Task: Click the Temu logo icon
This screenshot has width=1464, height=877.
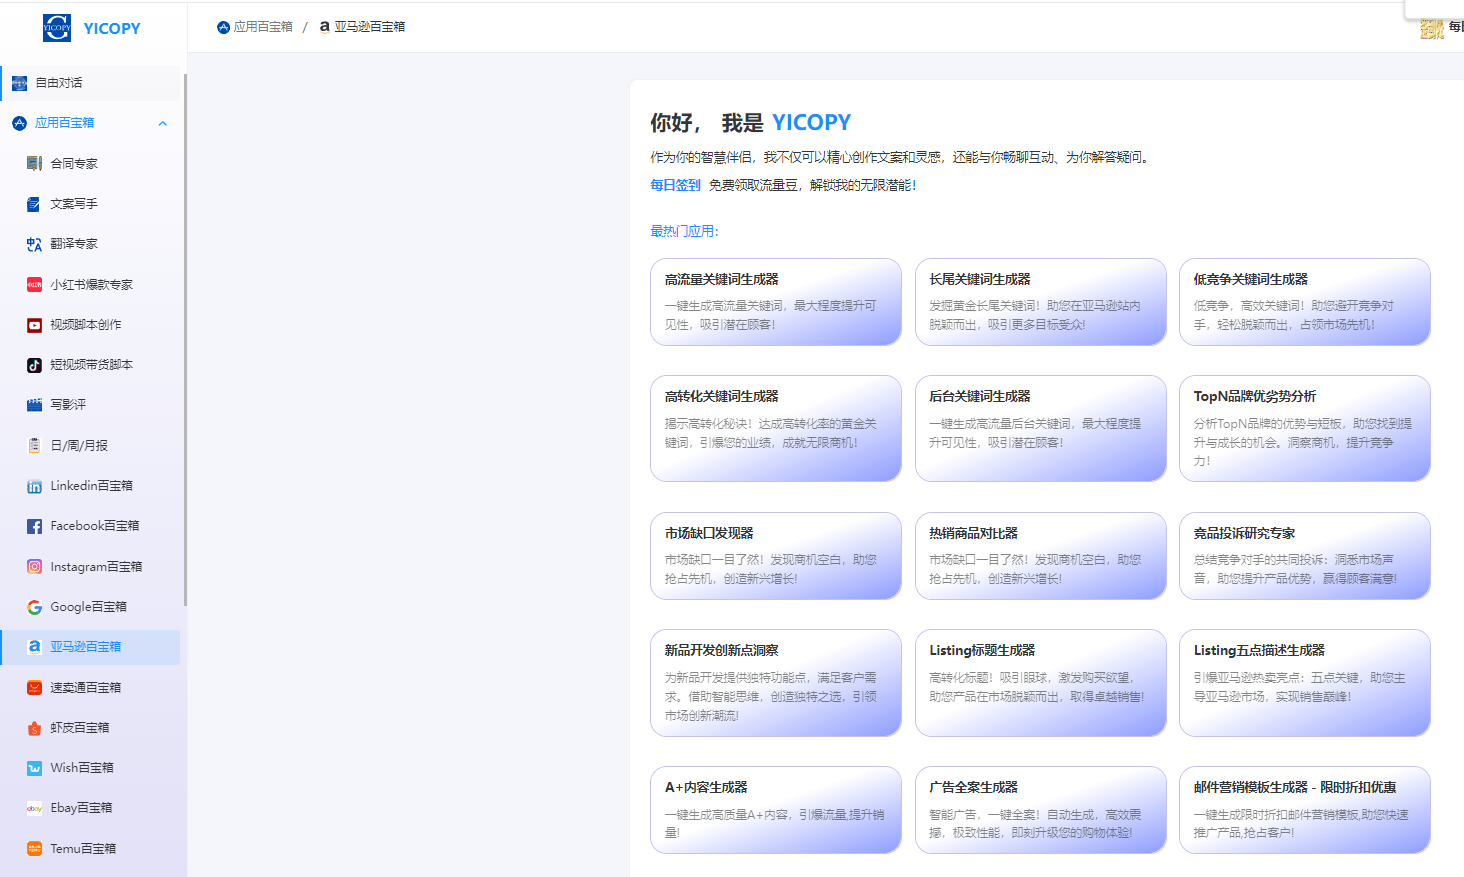Action: click(x=34, y=849)
